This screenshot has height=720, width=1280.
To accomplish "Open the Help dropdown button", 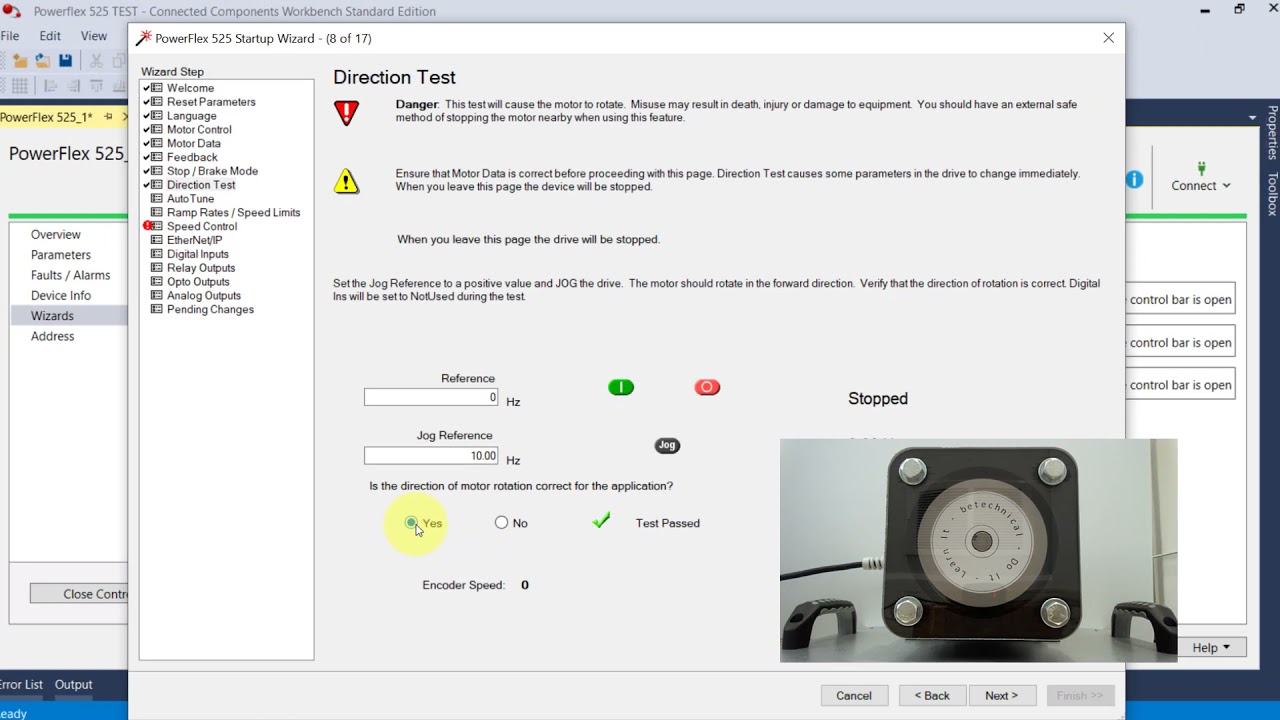I will 1212,648.
